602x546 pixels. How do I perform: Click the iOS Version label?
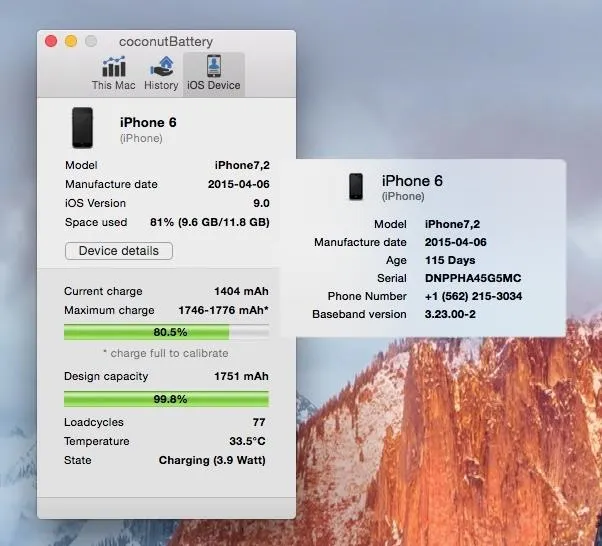click(95, 203)
